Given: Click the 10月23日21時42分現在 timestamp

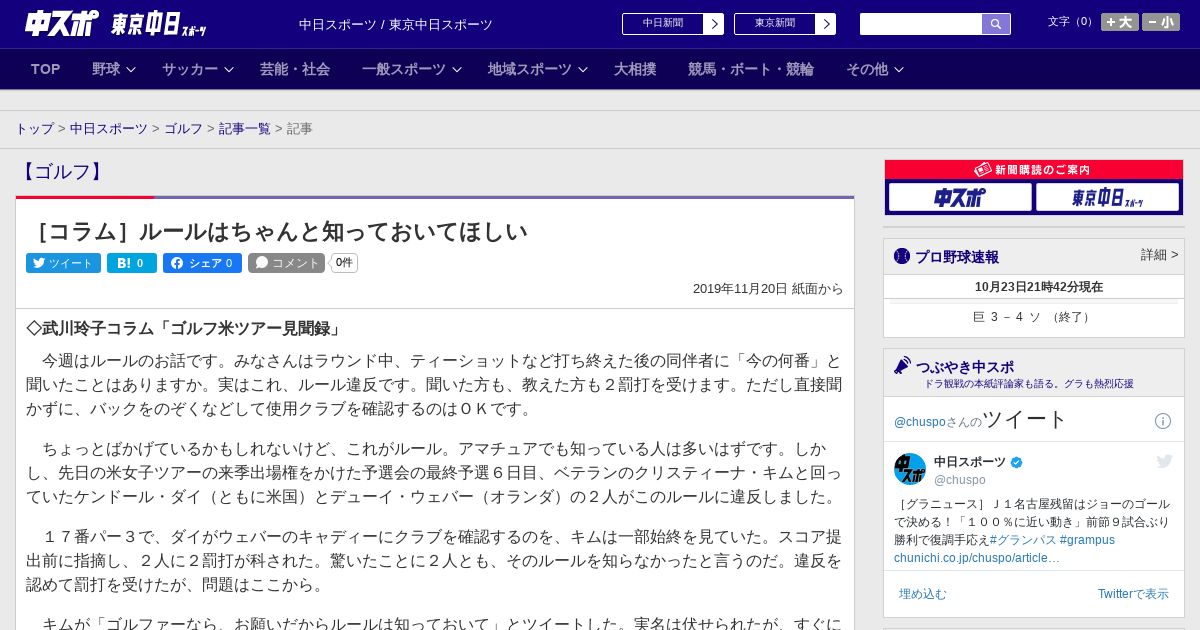Looking at the screenshot, I should [x=1039, y=287].
